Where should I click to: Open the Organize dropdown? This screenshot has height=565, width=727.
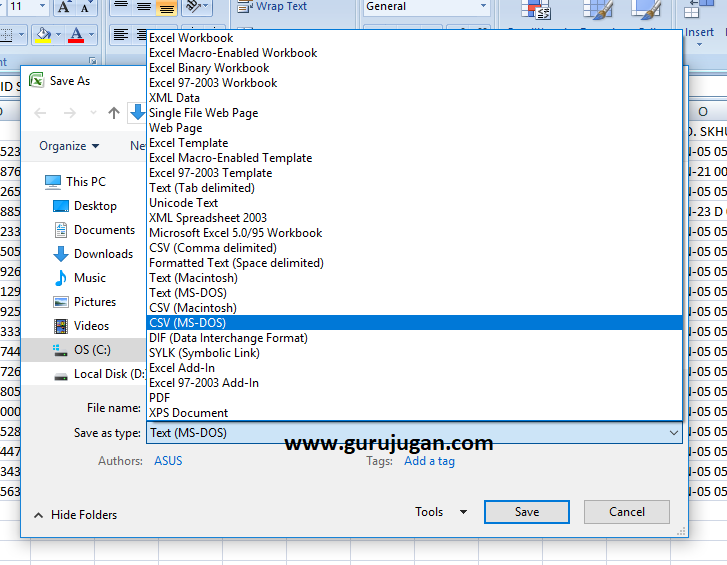click(69, 146)
